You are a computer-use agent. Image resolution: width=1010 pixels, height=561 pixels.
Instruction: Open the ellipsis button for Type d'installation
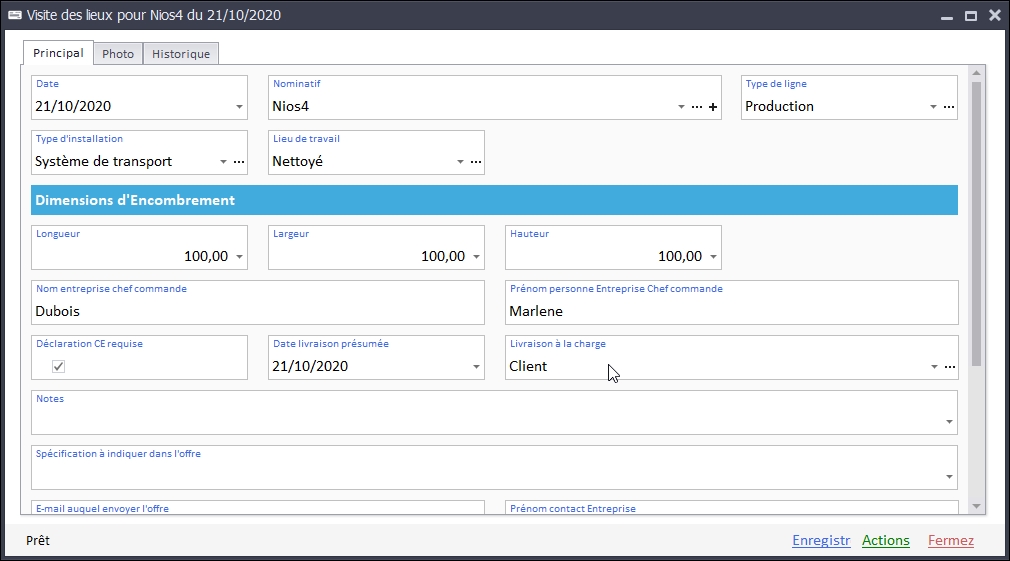239,162
